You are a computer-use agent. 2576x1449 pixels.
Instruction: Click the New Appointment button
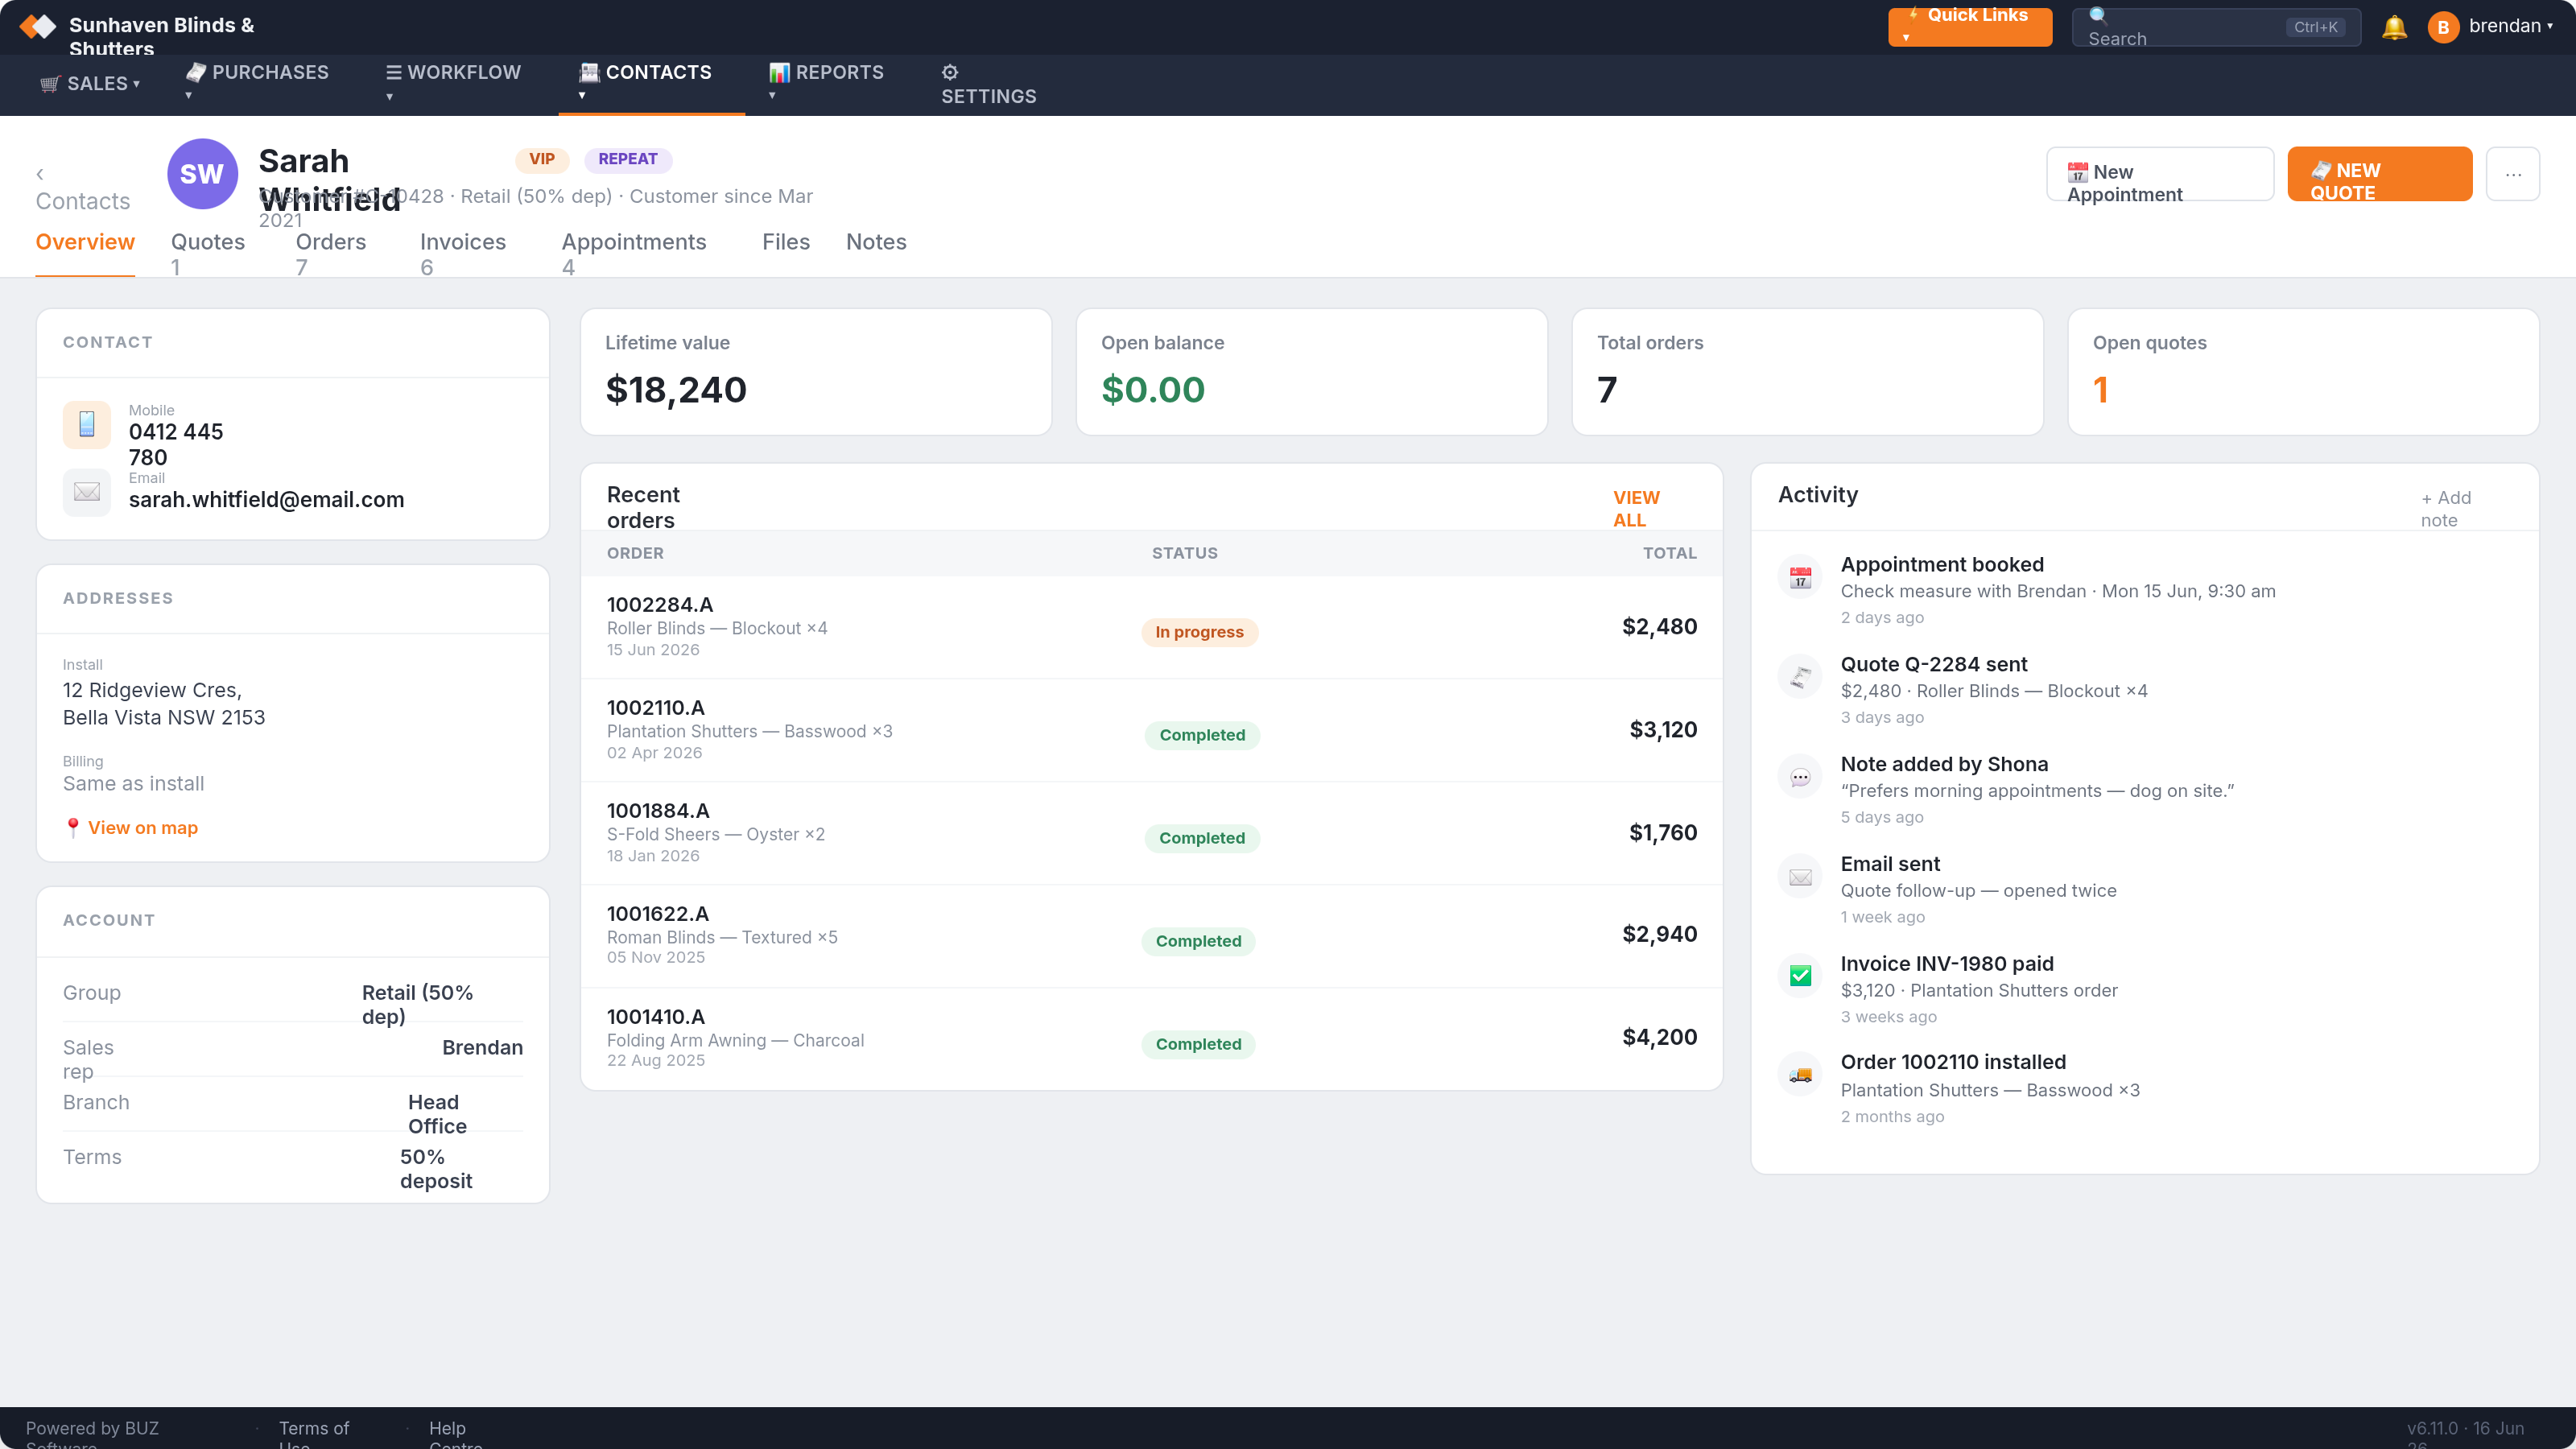click(2160, 174)
